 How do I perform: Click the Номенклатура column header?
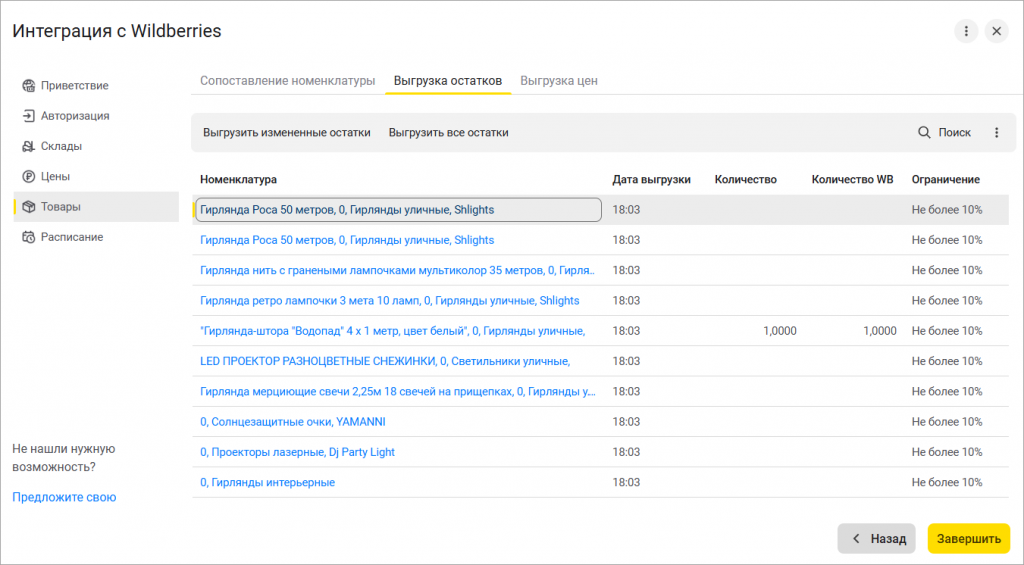click(x=238, y=180)
